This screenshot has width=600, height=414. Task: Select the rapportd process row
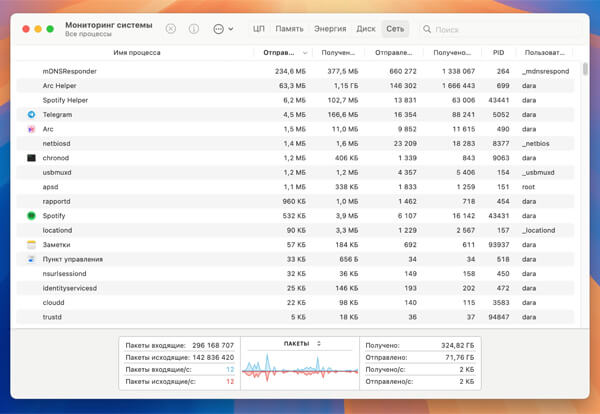click(295, 201)
